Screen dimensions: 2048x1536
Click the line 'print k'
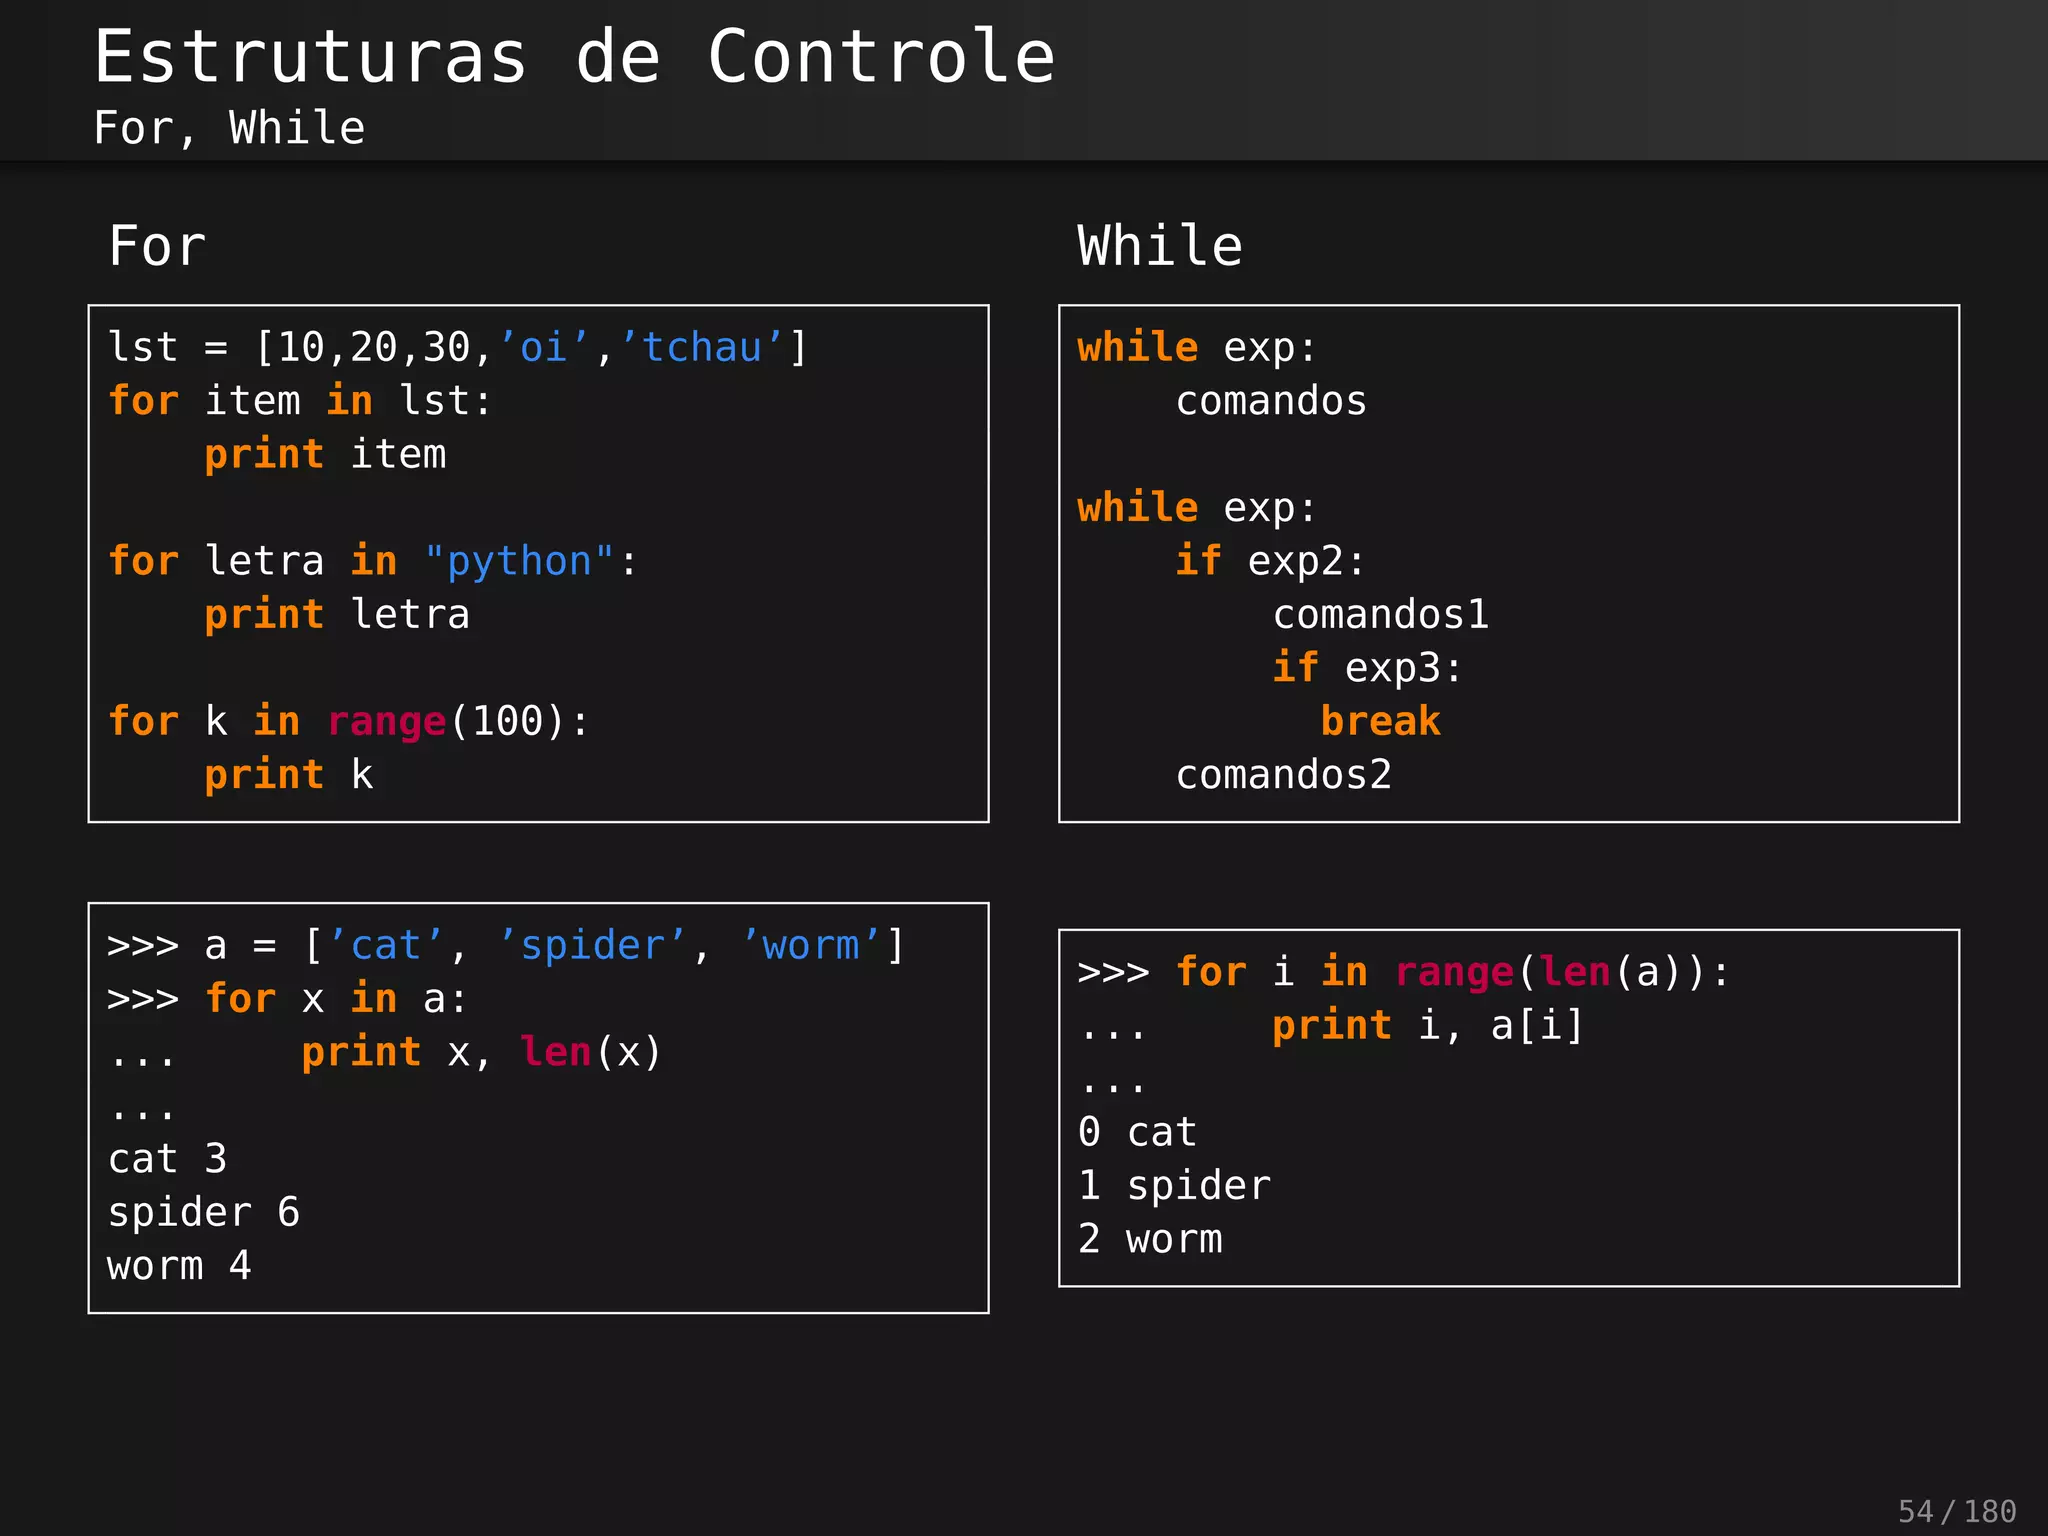tap(289, 775)
